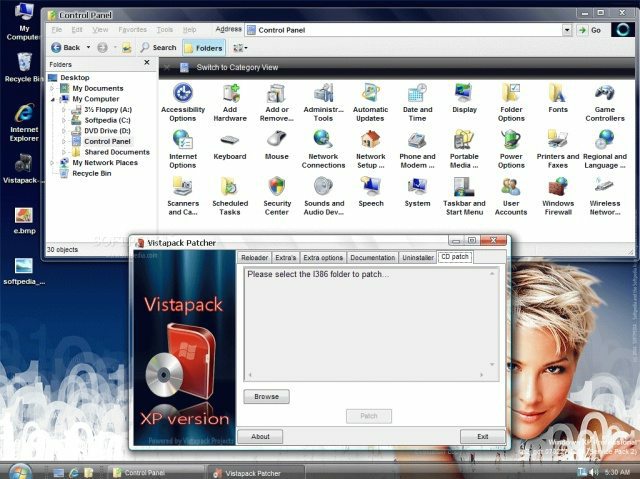Click the Back navigation button
This screenshot has width=640, height=479.
click(66, 47)
